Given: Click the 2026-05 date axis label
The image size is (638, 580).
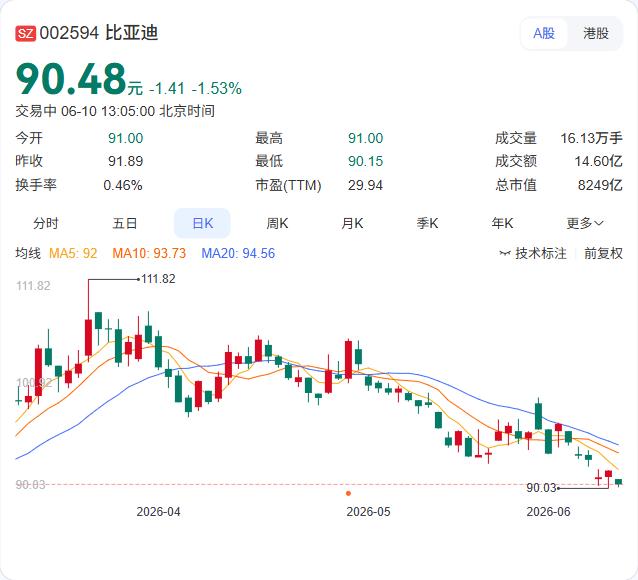Looking at the screenshot, I should pos(368,512).
